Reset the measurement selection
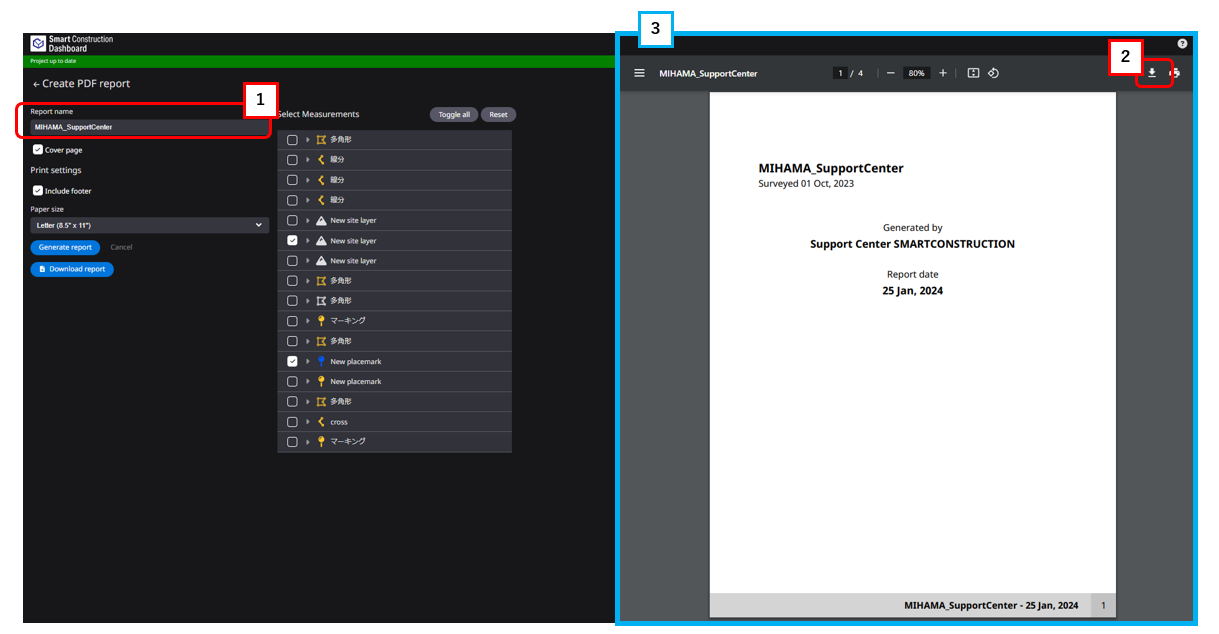The width and height of the screenshot is (1219, 634). coord(498,115)
